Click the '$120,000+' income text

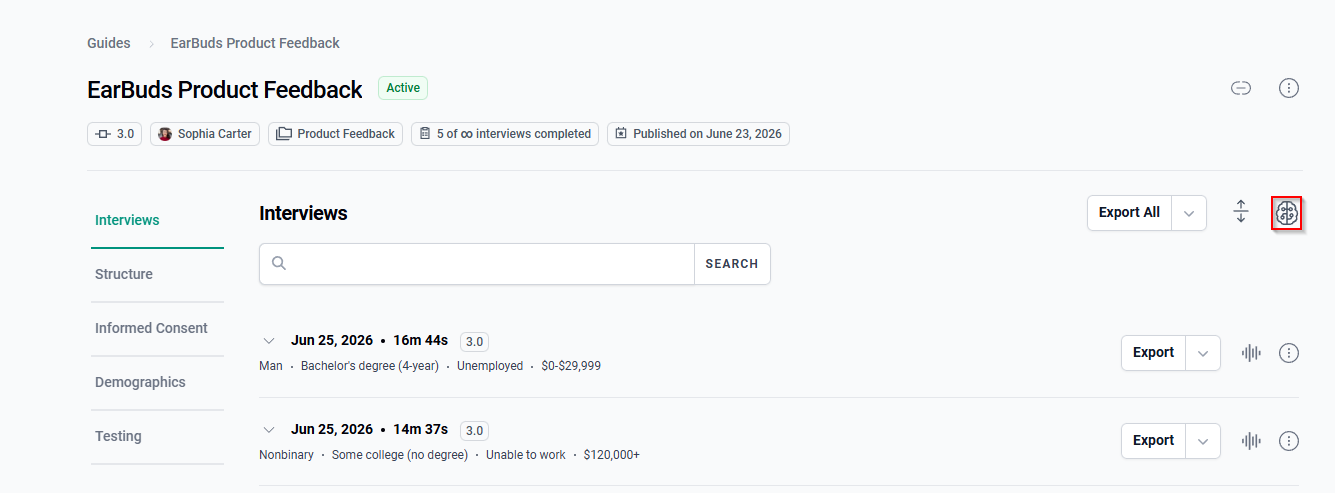click(x=612, y=455)
